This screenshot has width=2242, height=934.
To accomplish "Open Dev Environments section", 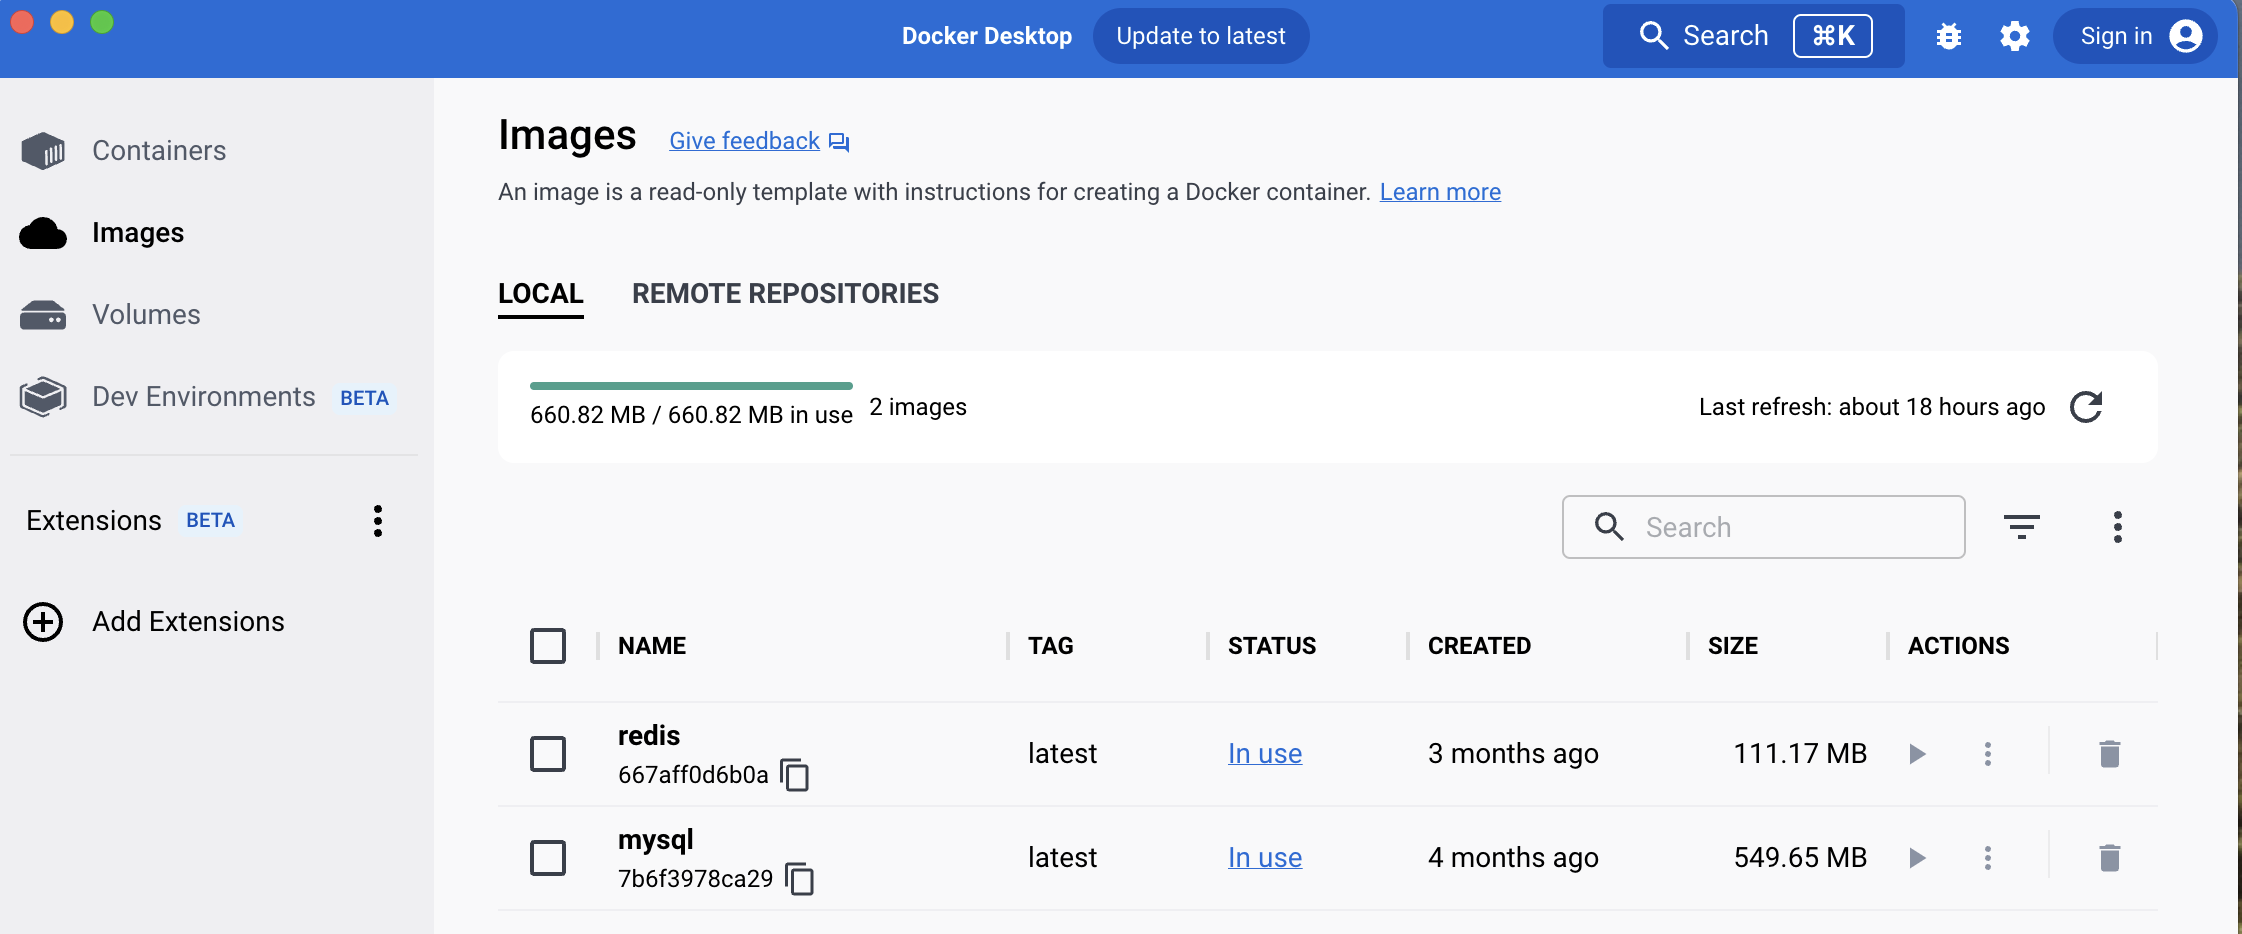I will [203, 397].
